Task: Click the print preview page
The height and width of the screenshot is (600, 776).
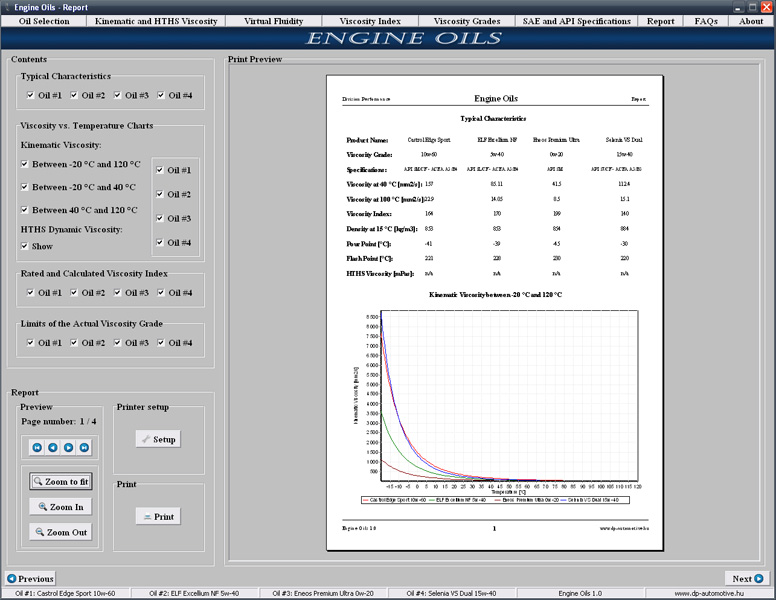Action: pos(495,313)
